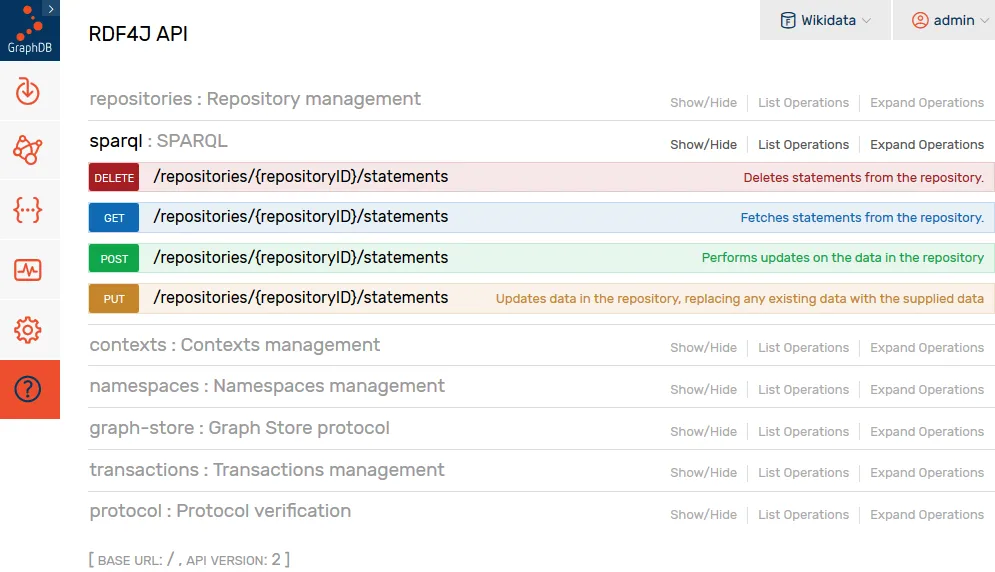Toggle Show/Hide for the contexts section
Viewport: 995px width, 572px height.
click(x=703, y=348)
